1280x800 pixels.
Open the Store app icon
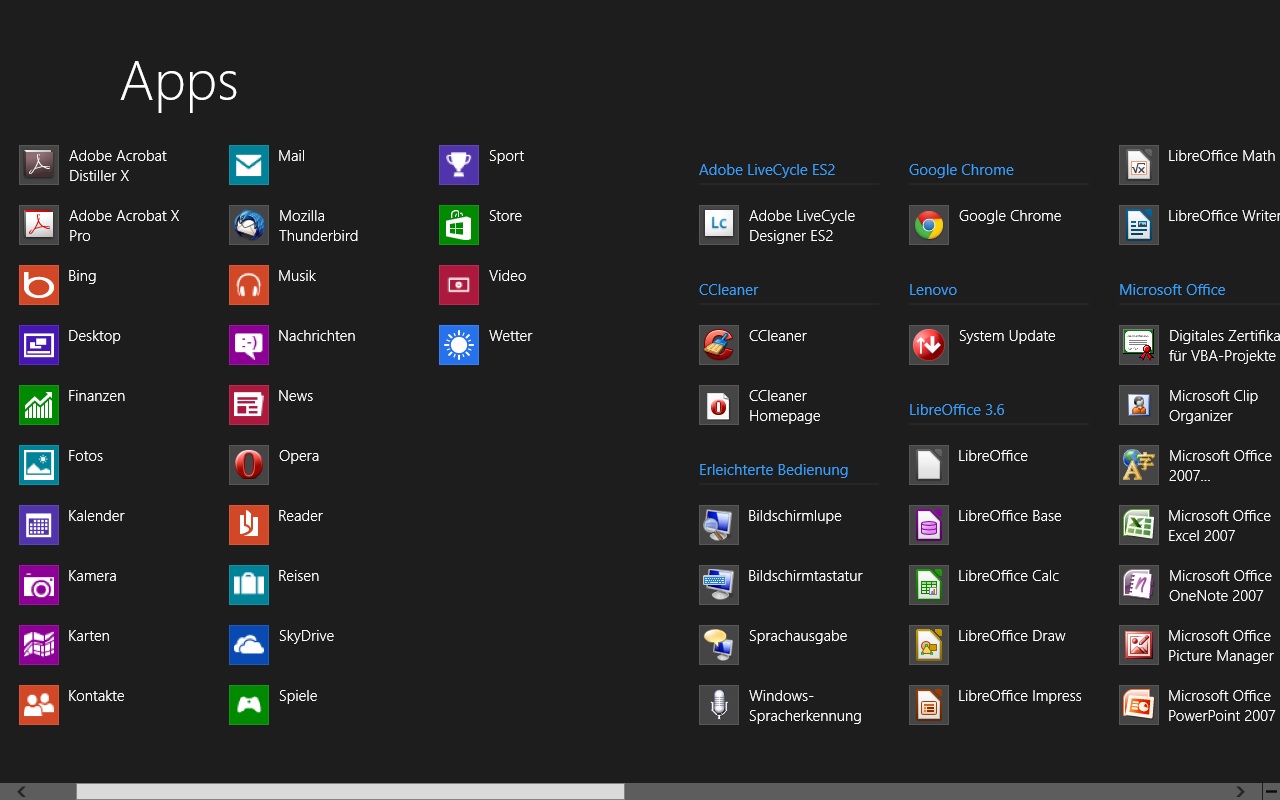pos(459,225)
